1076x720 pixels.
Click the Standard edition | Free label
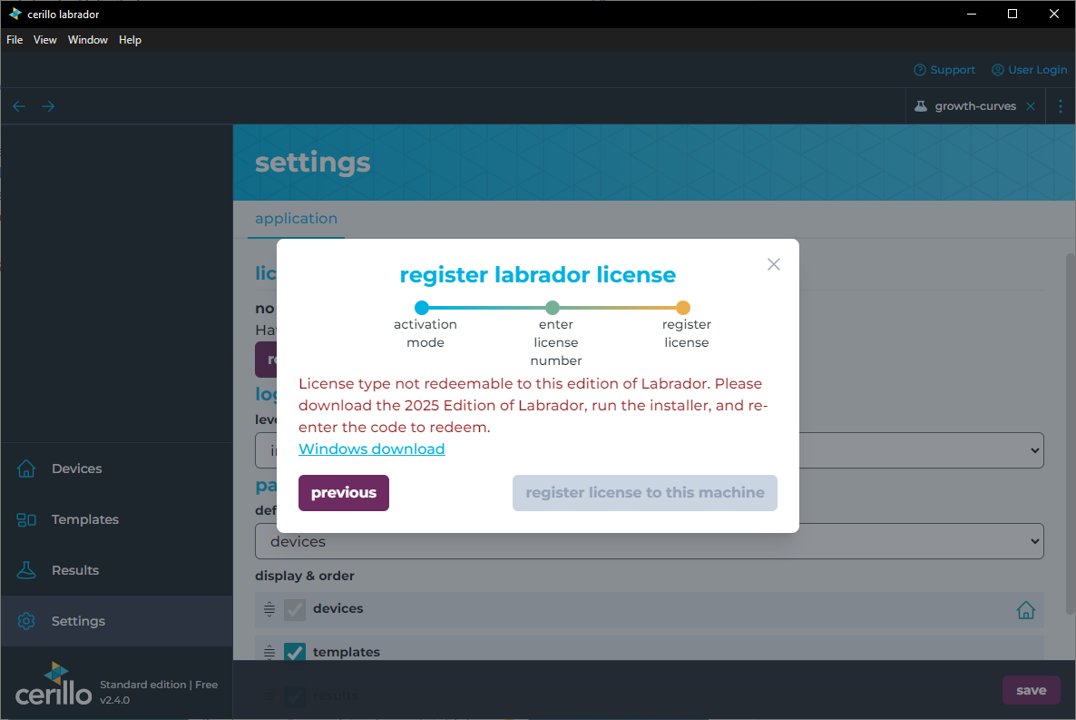click(x=159, y=685)
